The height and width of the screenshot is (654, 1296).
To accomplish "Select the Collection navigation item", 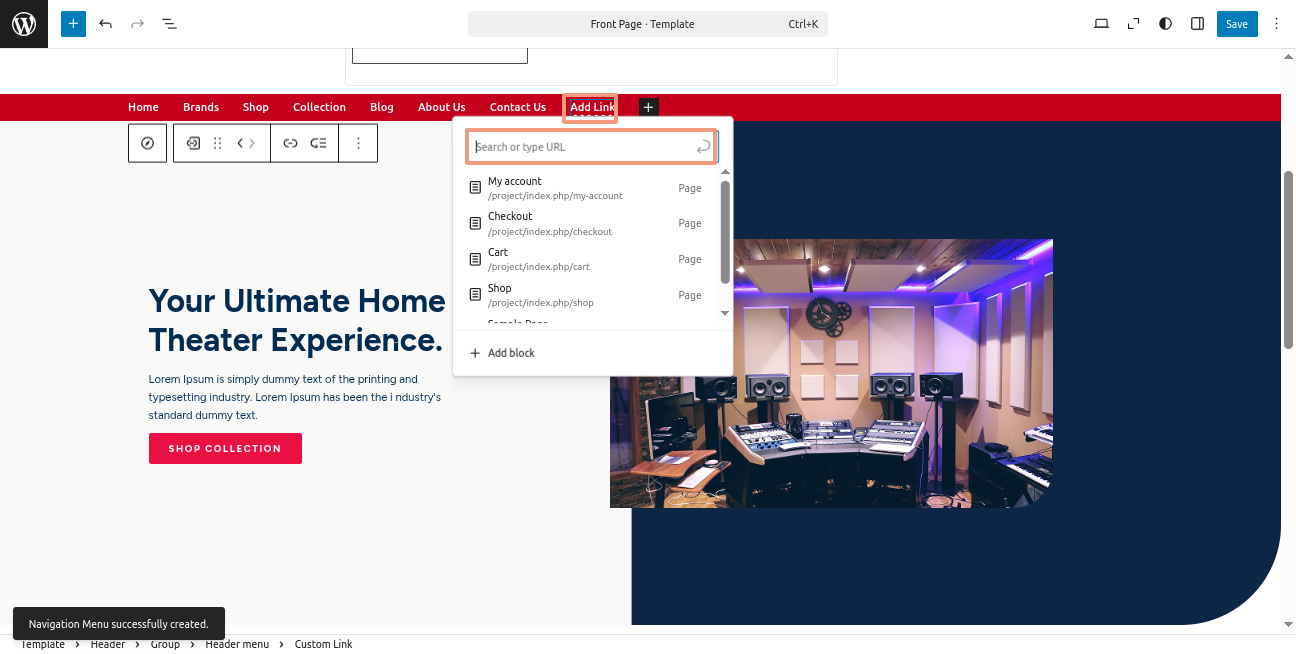I will 319,107.
